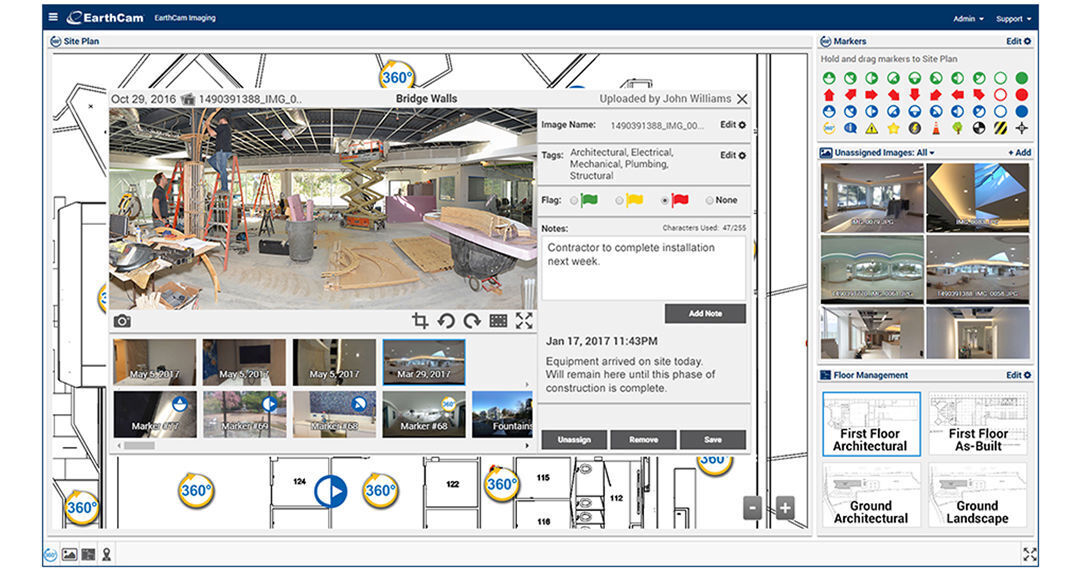Zoom in site plan with plus button

(785, 509)
